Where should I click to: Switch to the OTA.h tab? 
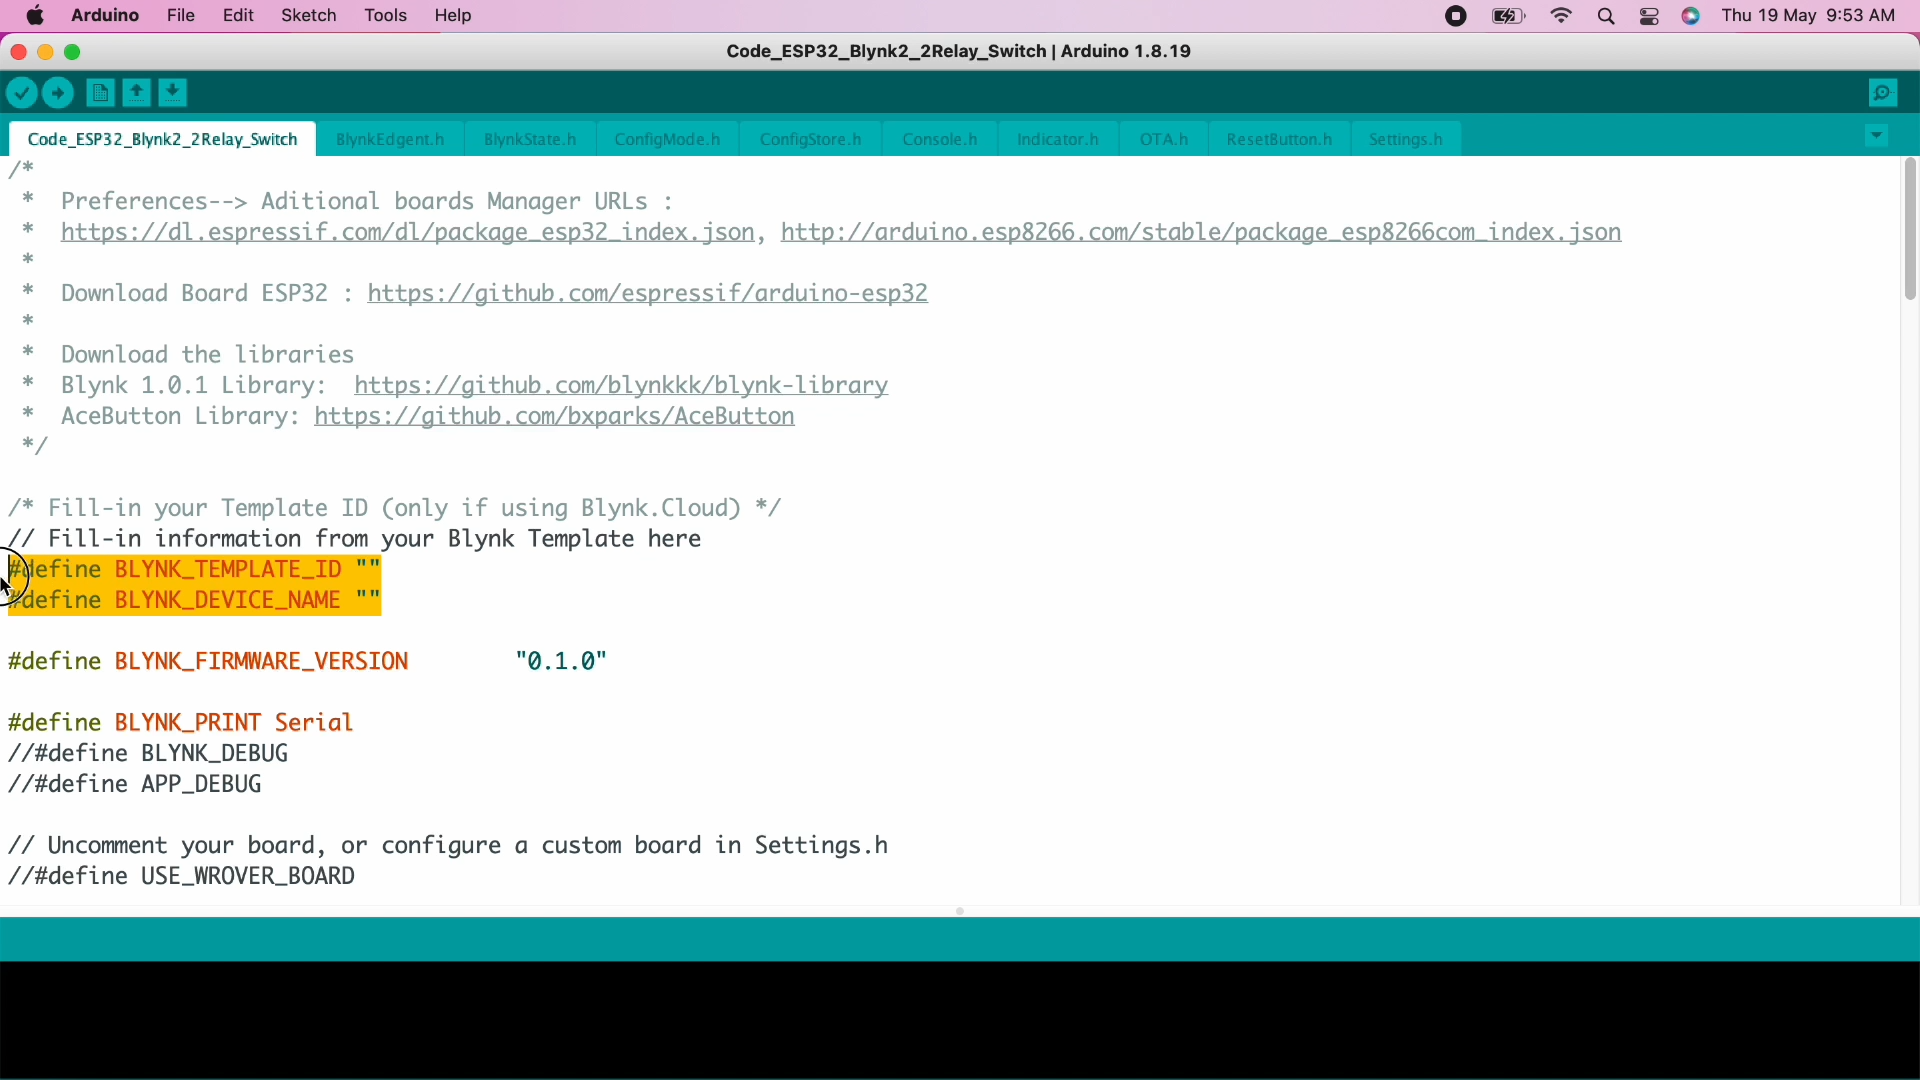1165,140
